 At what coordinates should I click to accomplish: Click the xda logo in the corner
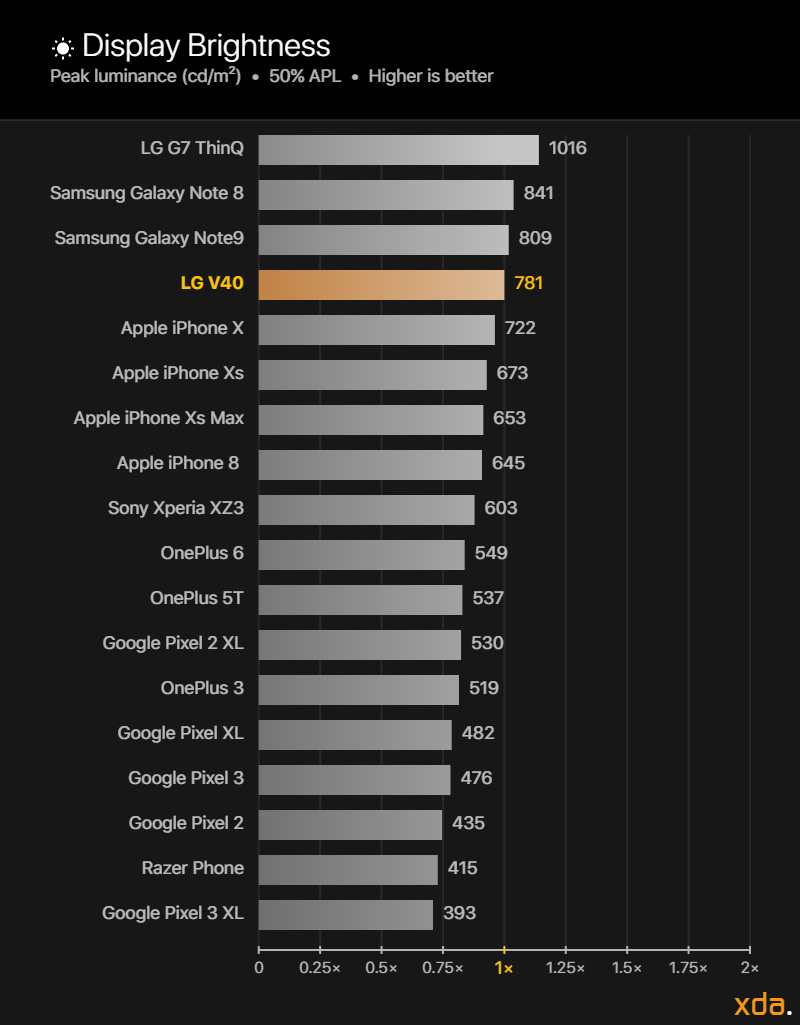tap(762, 1004)
